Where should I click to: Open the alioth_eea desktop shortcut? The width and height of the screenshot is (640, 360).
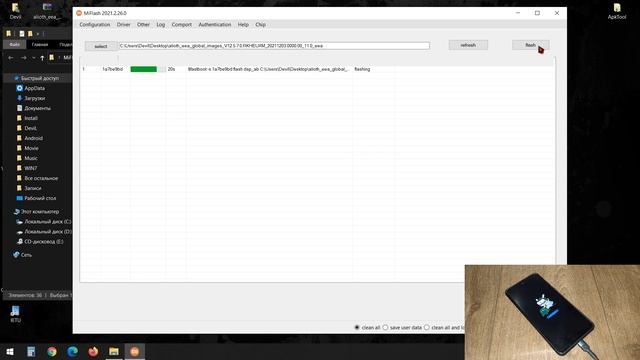coord(47,11)
